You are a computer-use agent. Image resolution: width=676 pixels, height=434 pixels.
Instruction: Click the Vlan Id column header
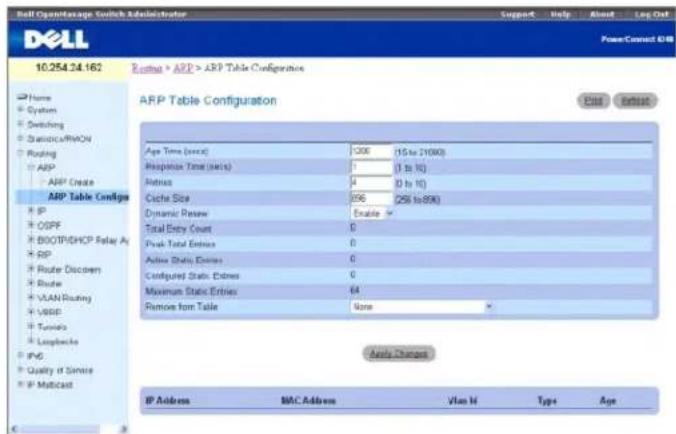(x=462, y=400)
